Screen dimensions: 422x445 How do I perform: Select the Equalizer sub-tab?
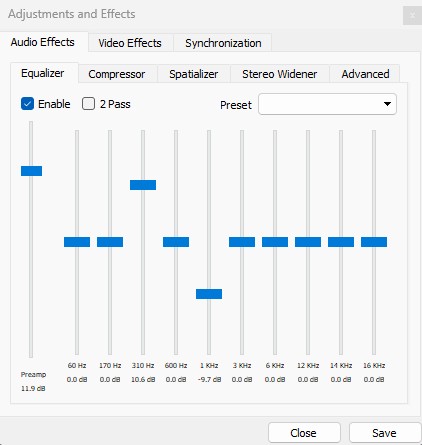(x=43, y=73)
